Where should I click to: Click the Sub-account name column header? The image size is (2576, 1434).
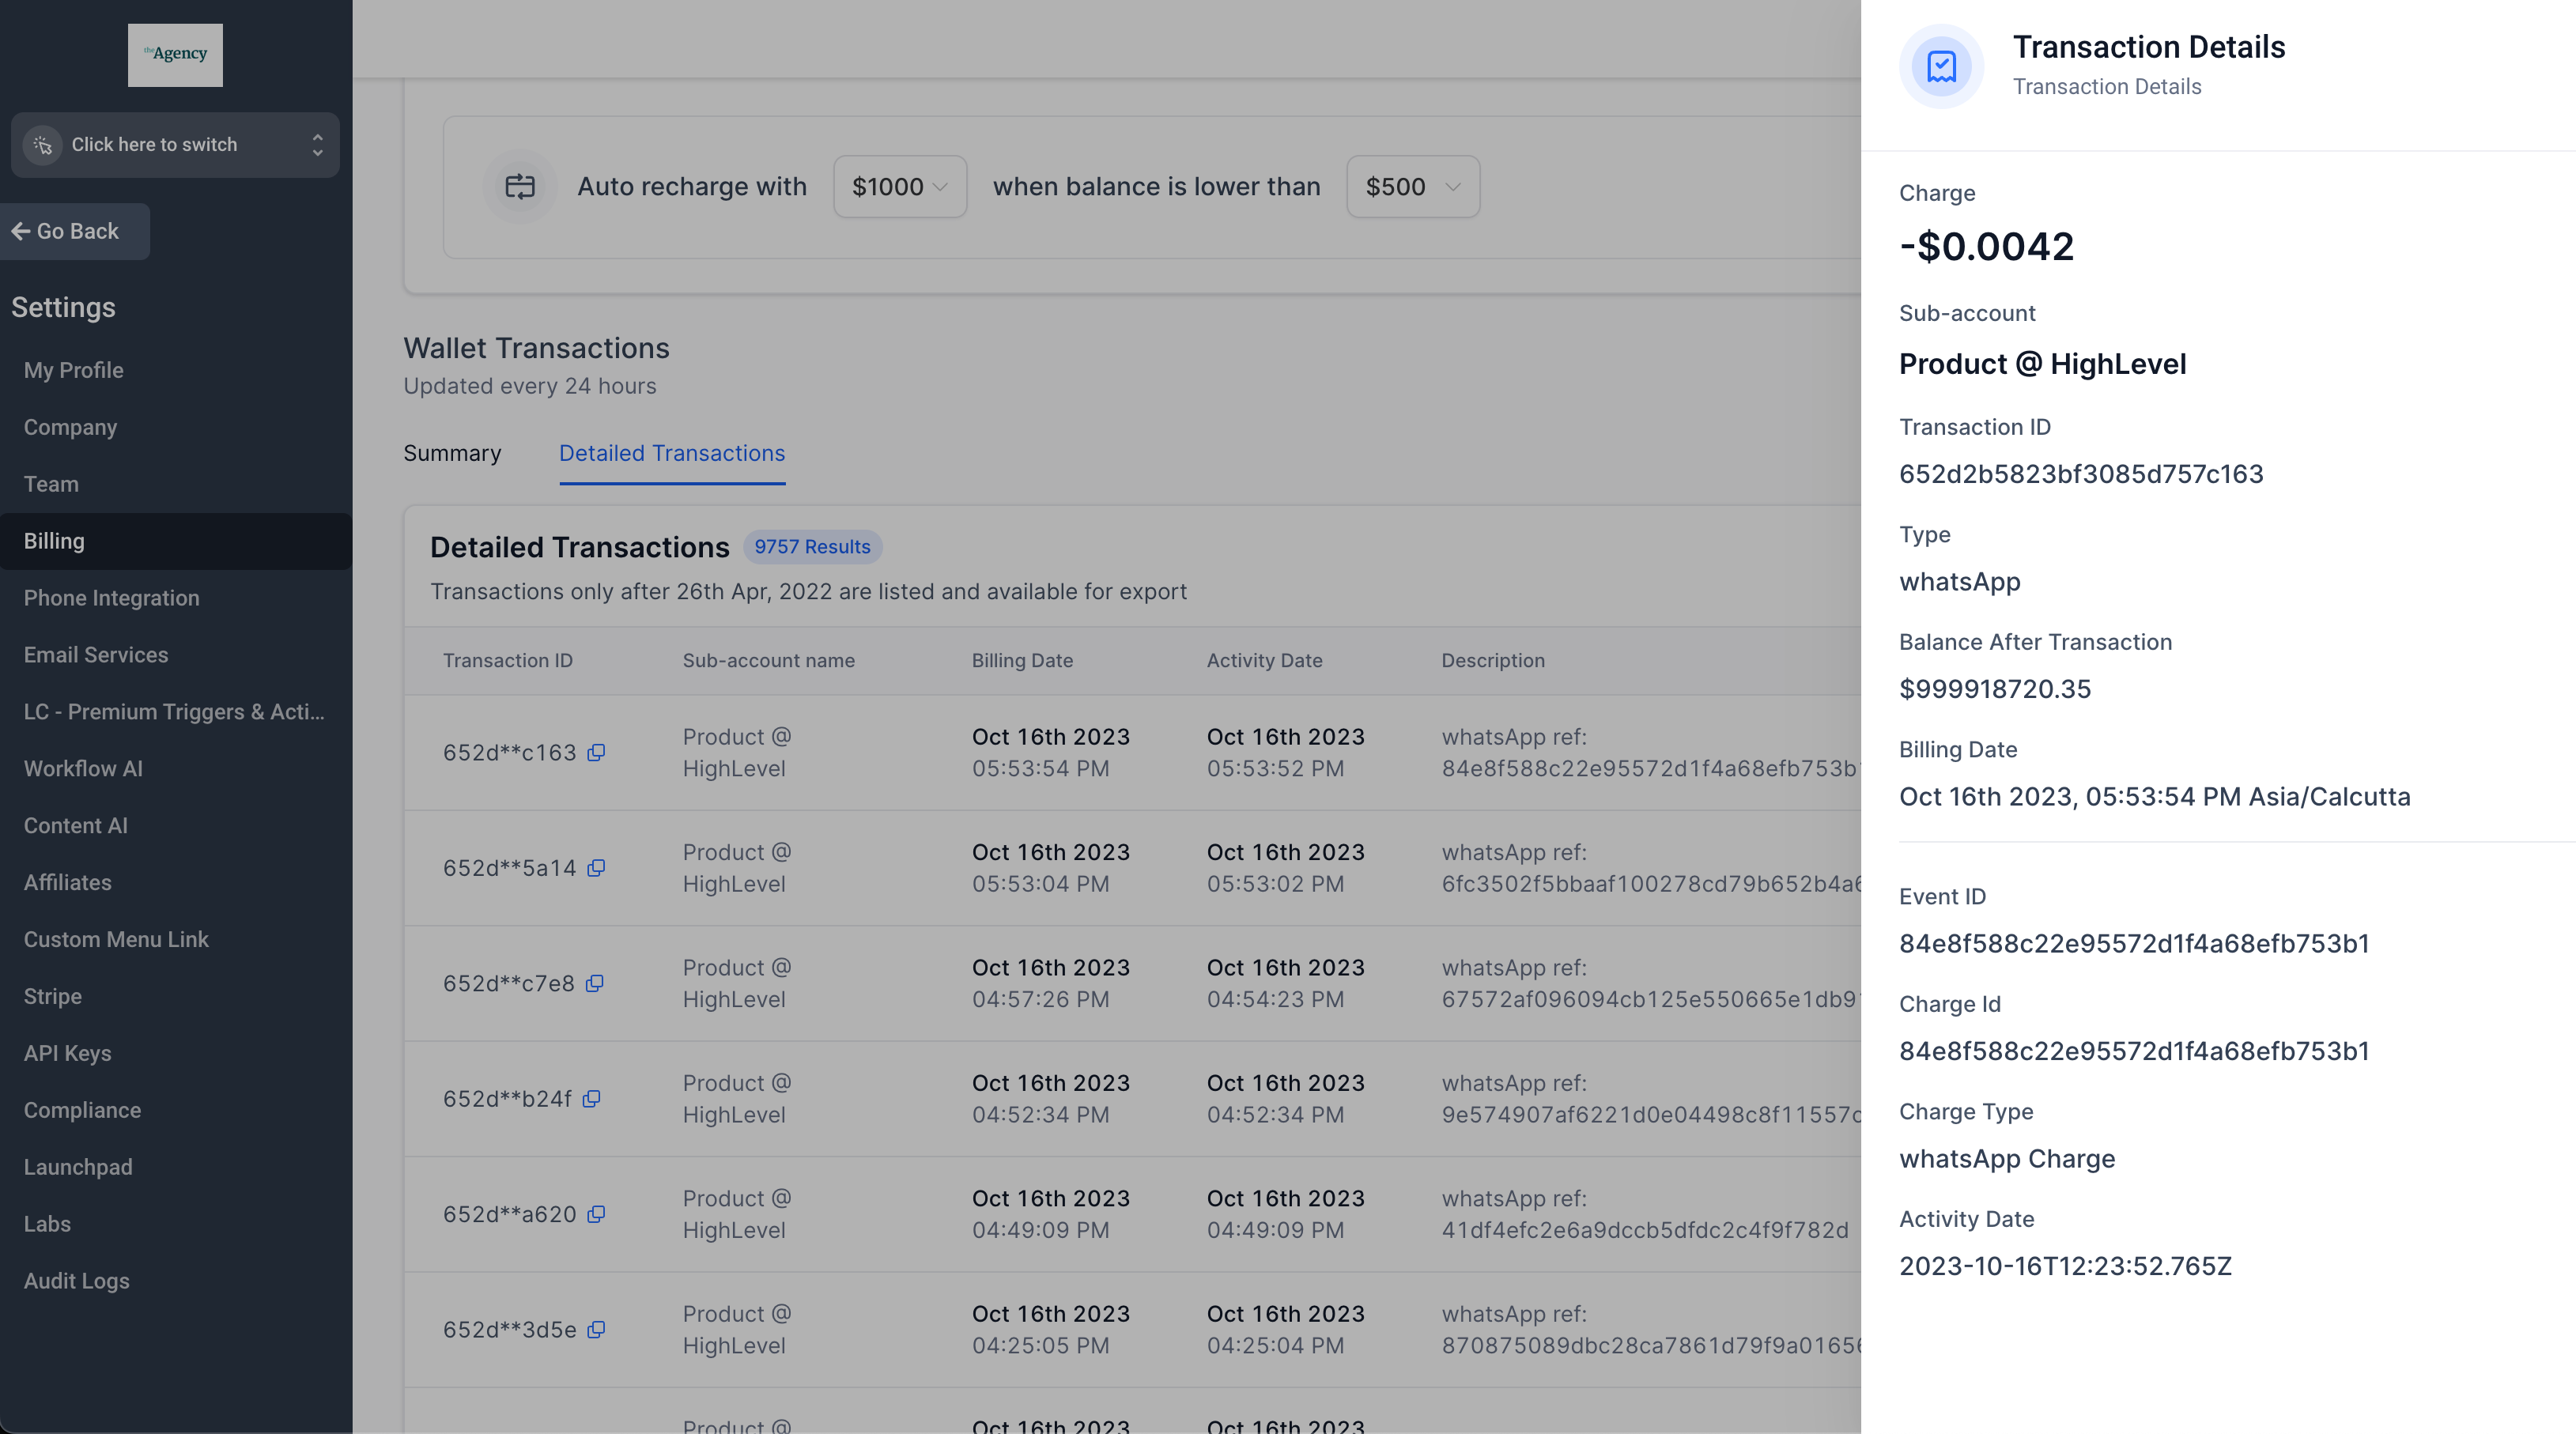(768, 660)
